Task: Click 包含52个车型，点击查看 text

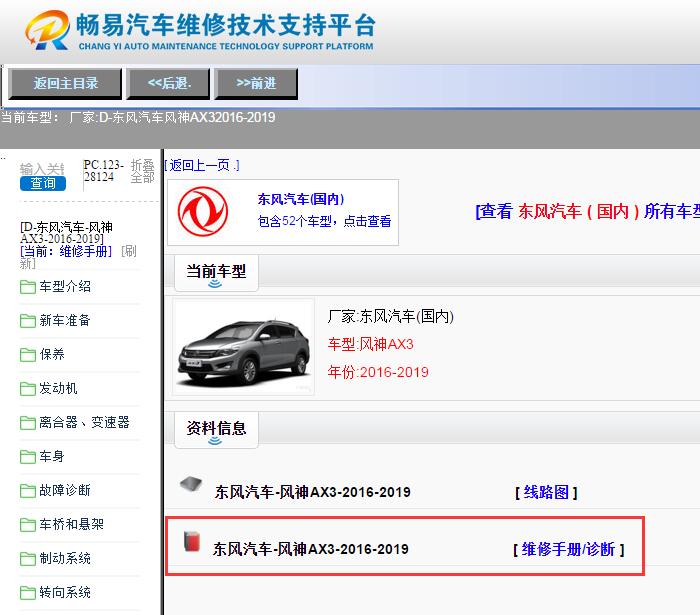Action: coord(325,221)
